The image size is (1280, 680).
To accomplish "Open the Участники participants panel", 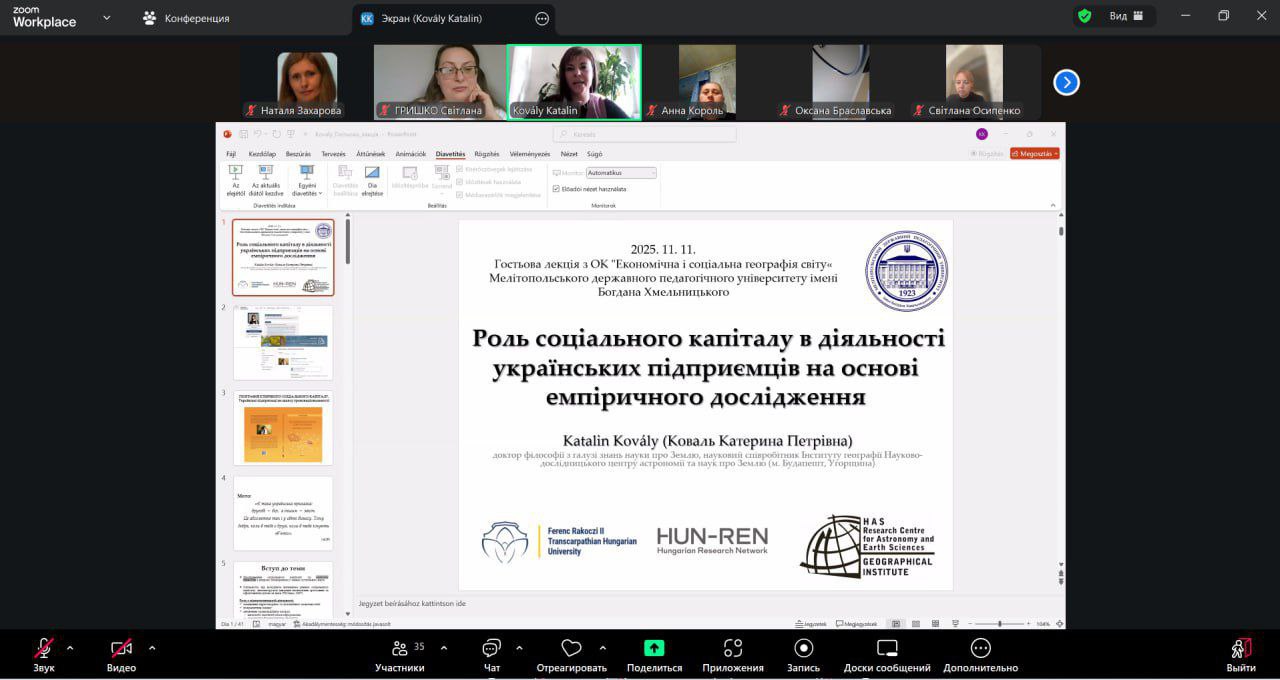I will tap(400, 649).
